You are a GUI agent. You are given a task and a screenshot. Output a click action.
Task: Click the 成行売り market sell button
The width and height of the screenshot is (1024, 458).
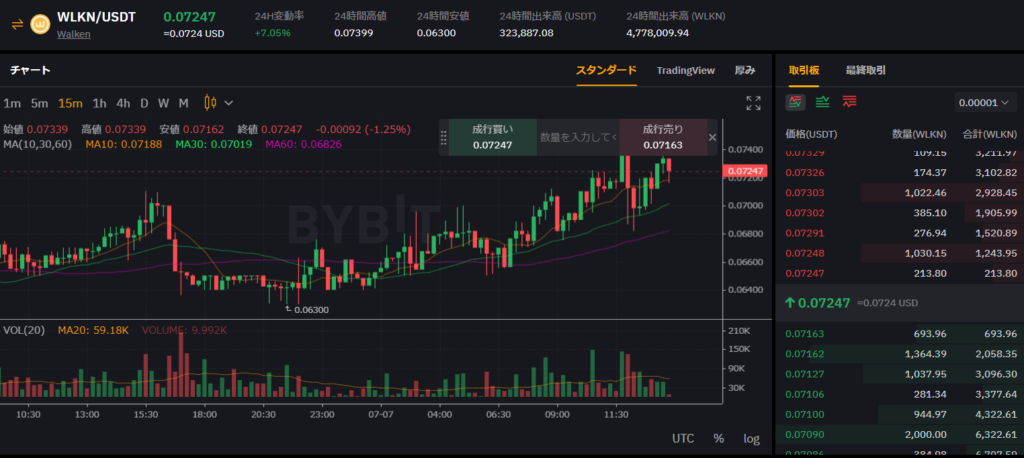pyautogui.click(x=663, y=137)
